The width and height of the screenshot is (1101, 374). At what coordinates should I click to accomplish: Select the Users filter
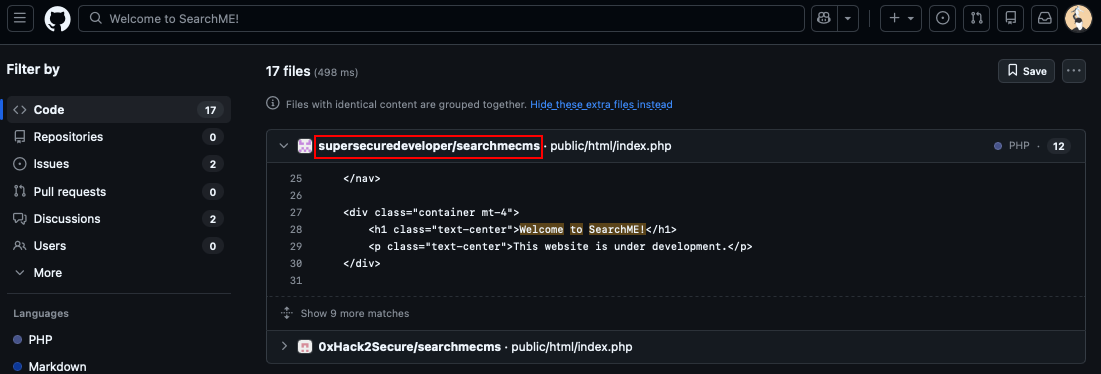pyautogui.click(x=119, y=246)
